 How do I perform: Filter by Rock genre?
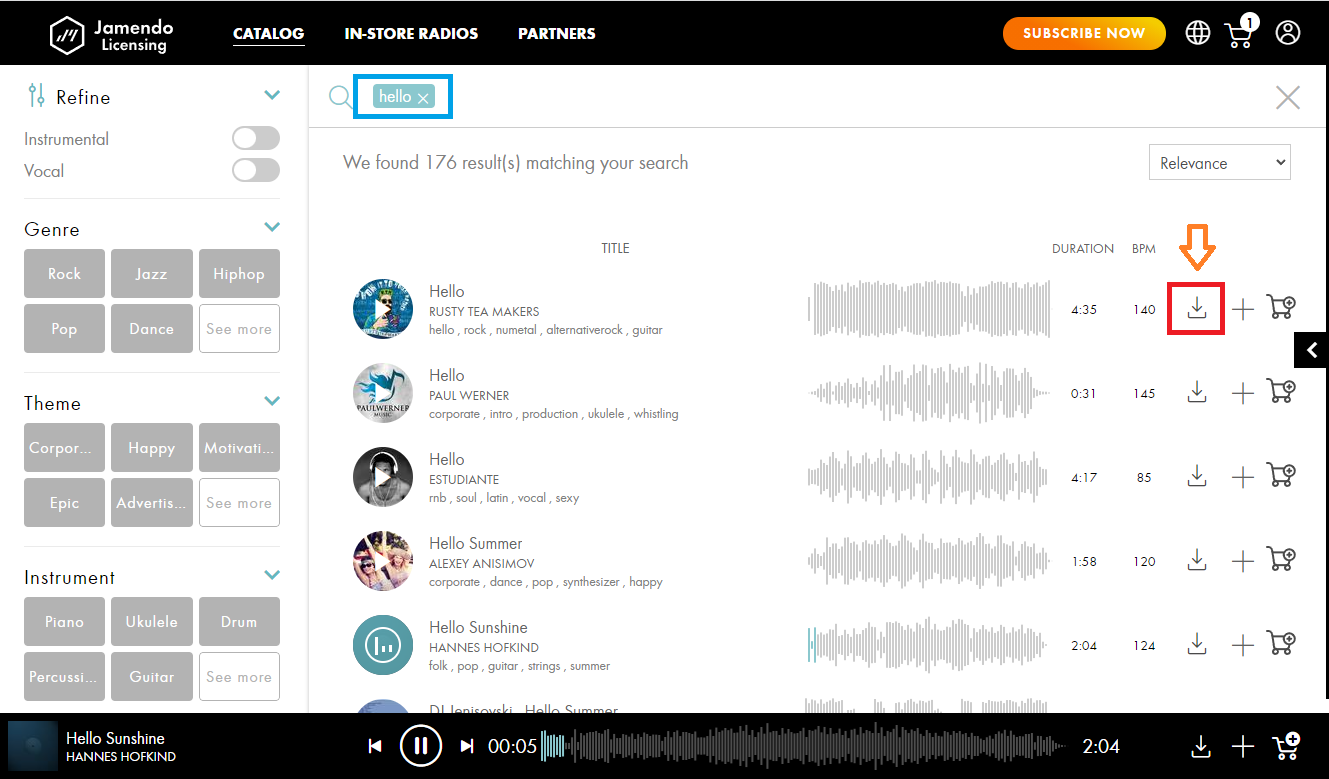click(64, 274)
